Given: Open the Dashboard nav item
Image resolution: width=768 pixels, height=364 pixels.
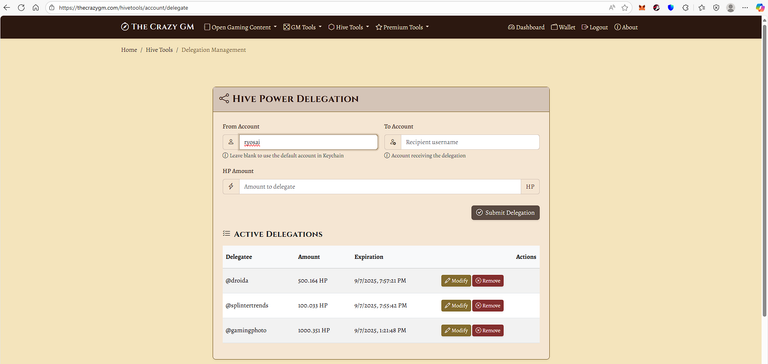Looking at the screenshot, I should tap(527, 27).
